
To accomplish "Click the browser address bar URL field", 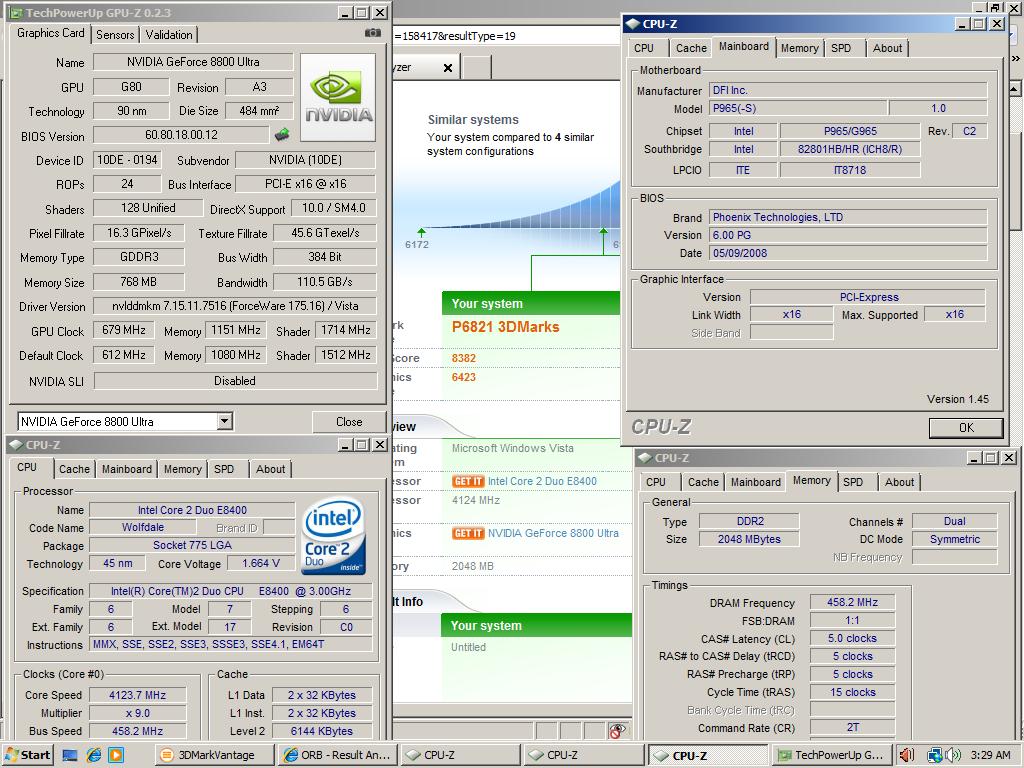I will [506, 36].
